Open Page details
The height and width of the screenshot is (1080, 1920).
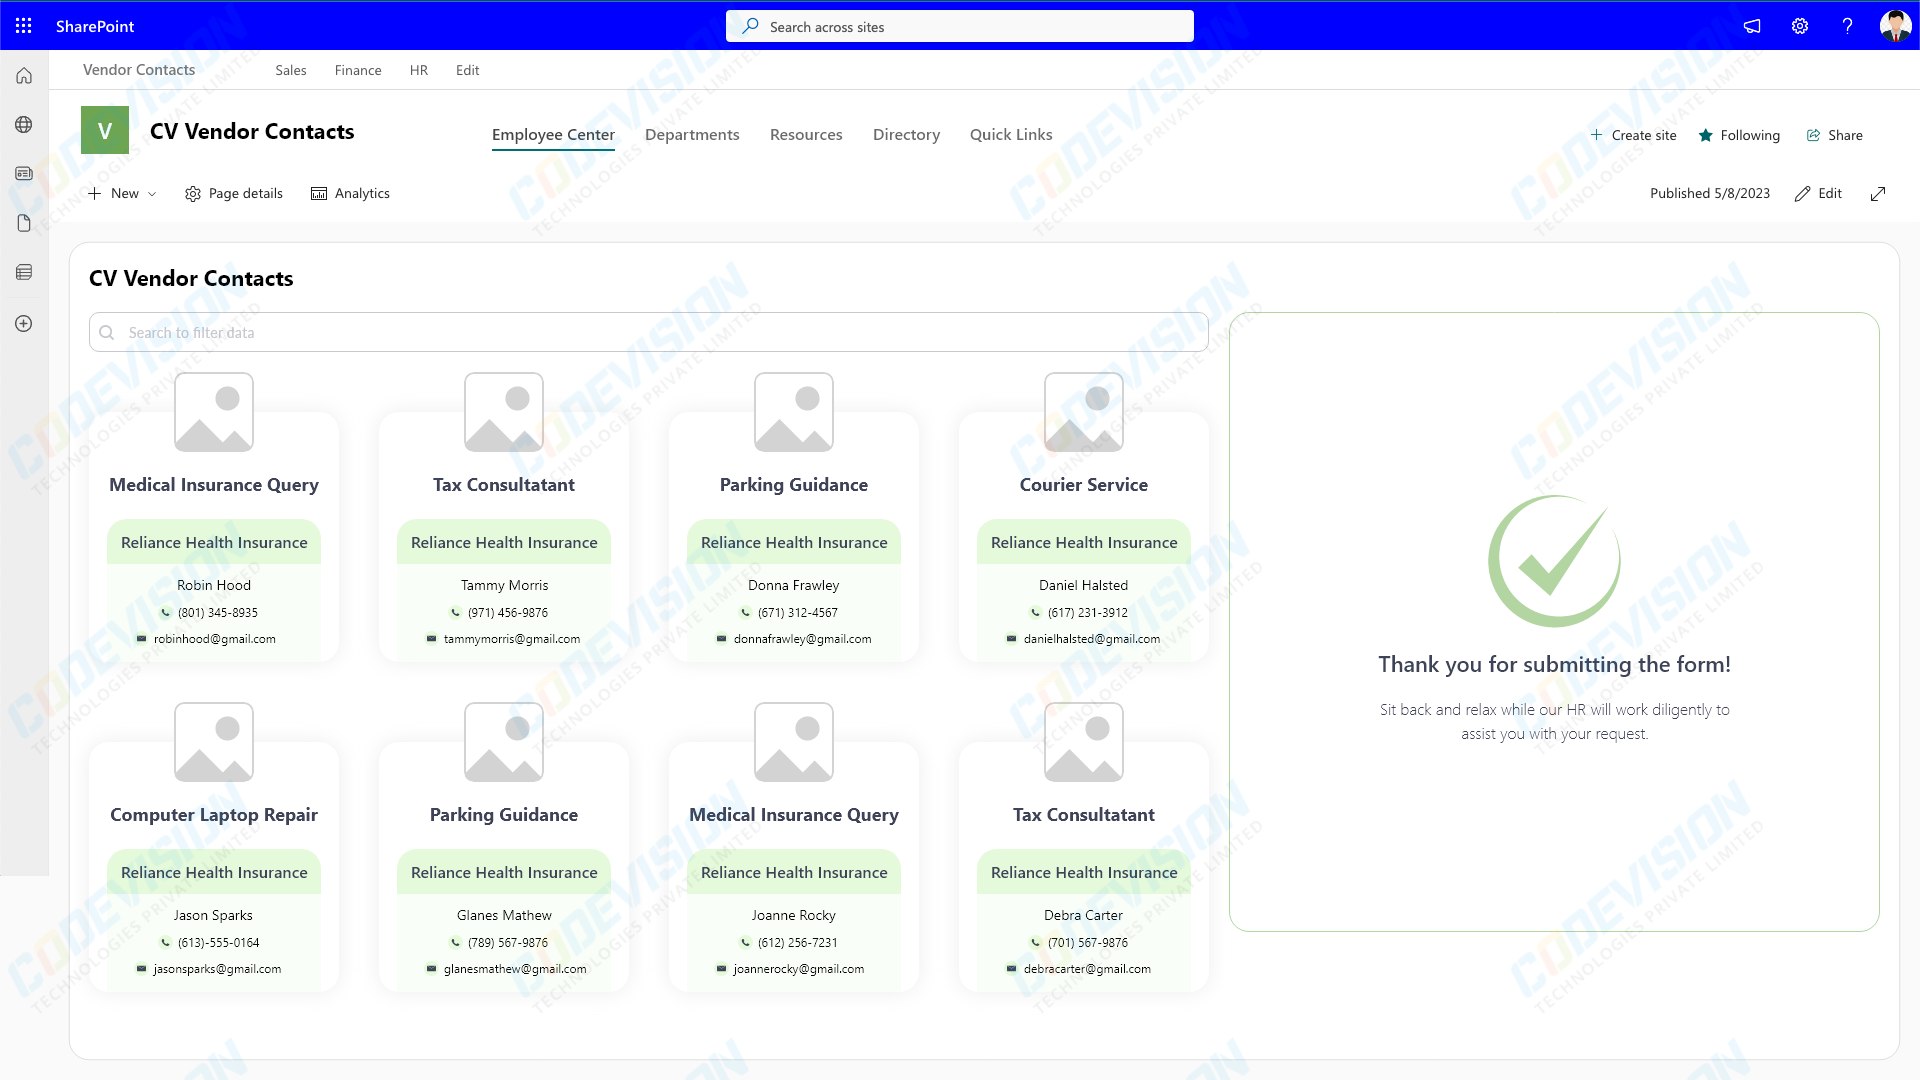pos(234,194)
